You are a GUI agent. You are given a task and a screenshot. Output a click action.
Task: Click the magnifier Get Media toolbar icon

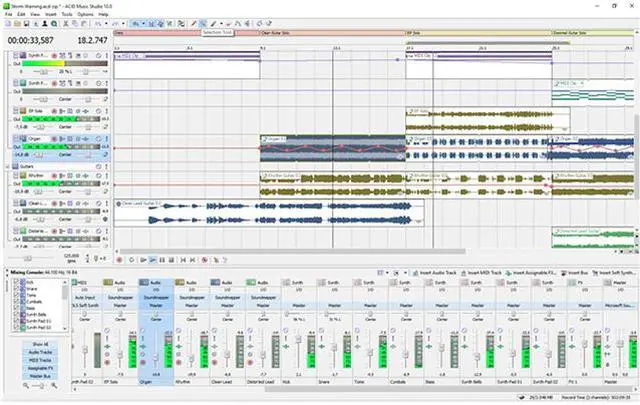pos(54,24)
